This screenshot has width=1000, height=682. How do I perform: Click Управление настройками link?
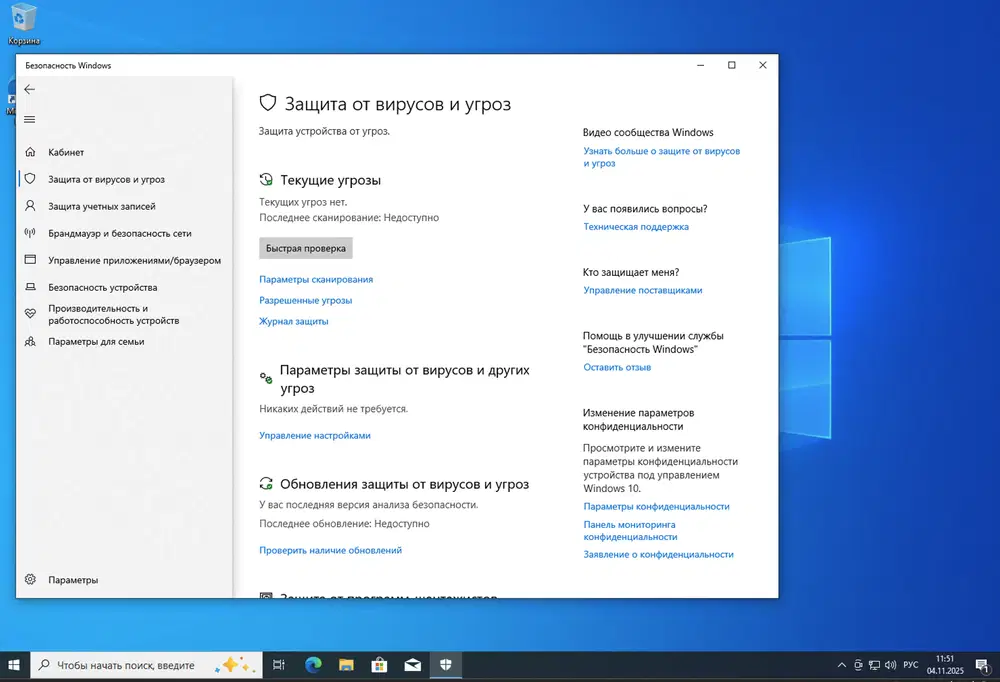pyautogui.click(x=314, y=436)
